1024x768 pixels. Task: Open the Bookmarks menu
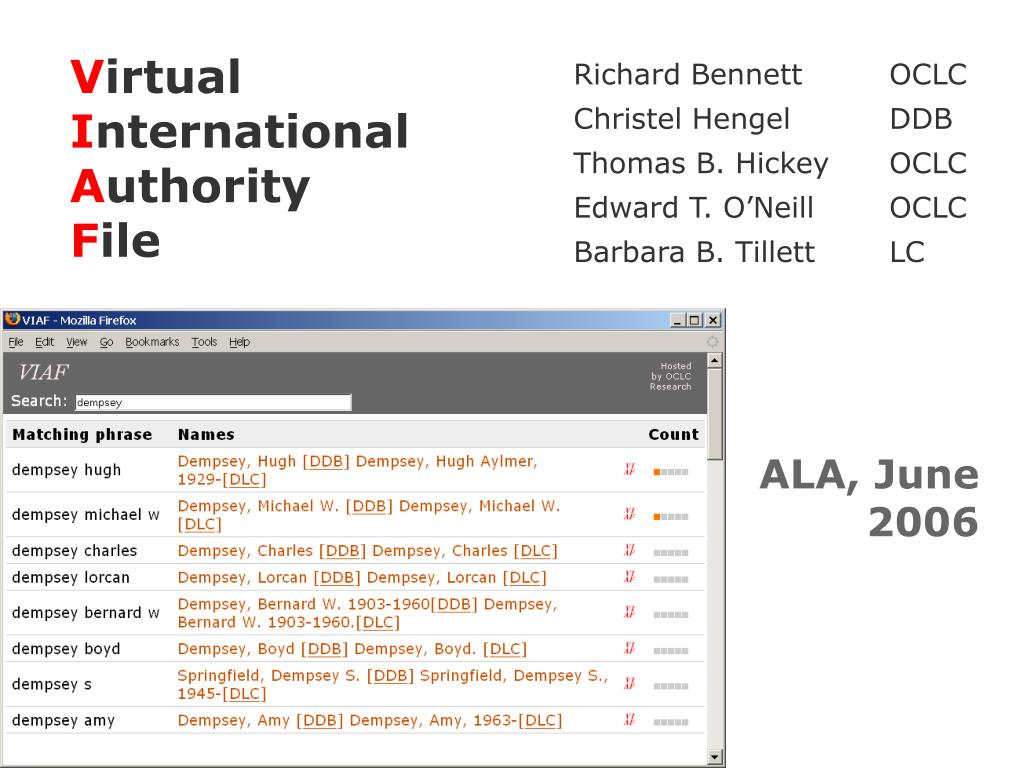pyautogui.click(x=152, y=342)
